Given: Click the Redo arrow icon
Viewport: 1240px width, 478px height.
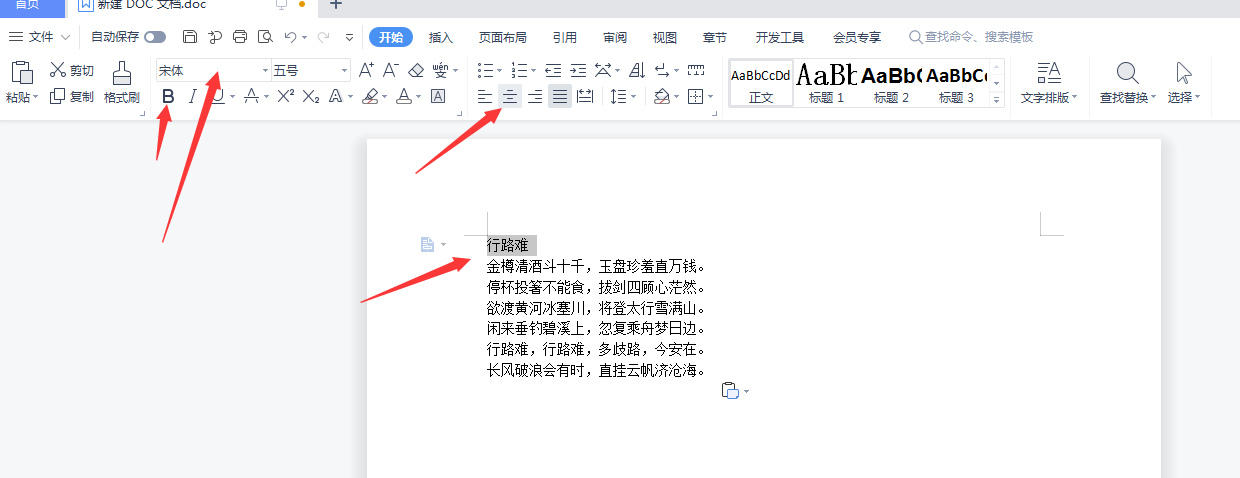Looking at the screenshot, I should point(323,37).
